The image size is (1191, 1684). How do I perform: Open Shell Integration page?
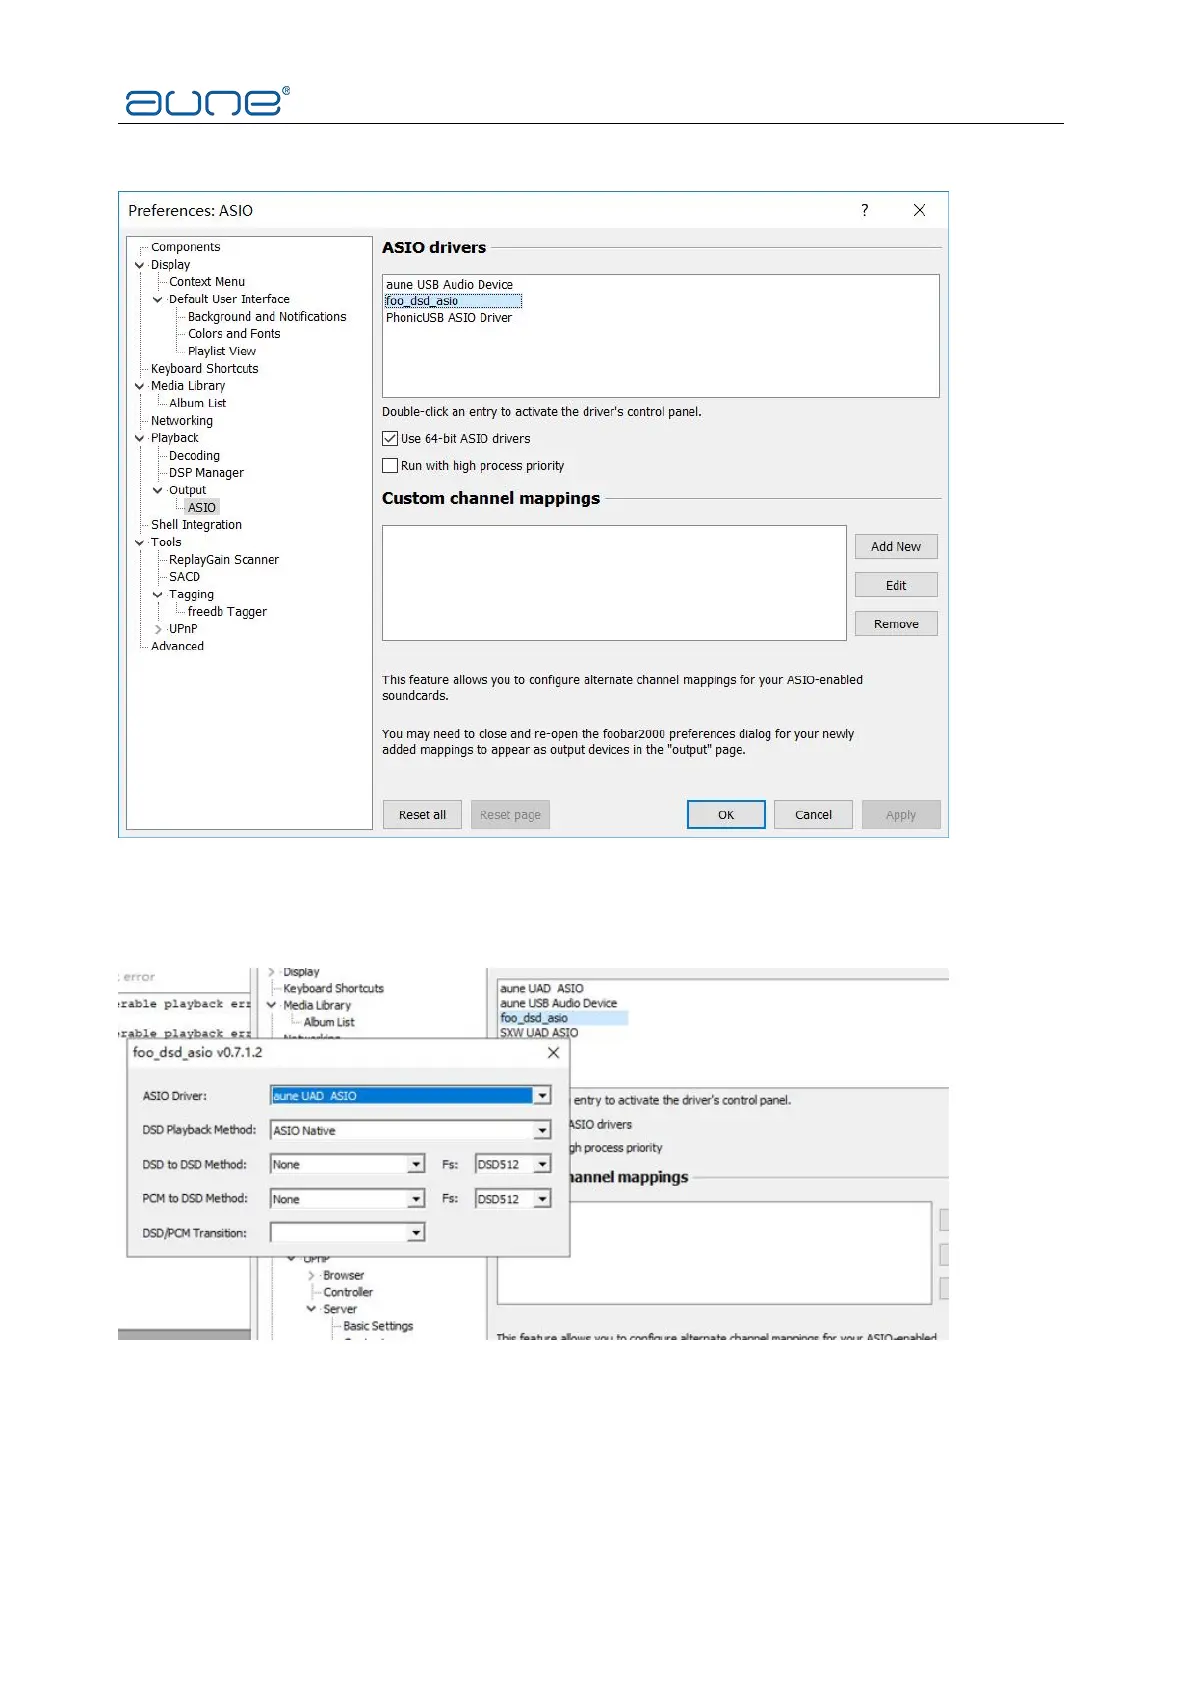tap(196, 525)
